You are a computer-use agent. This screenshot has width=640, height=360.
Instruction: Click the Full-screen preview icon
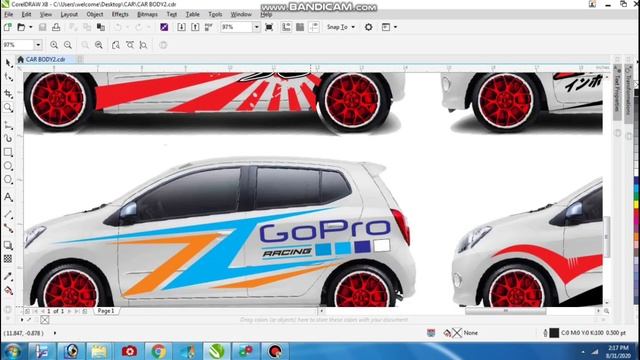[269, 27]
